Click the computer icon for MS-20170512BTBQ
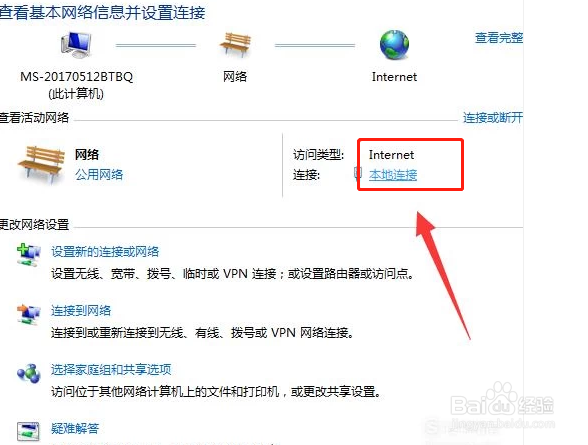This screenshot has width=588, height=445. coord(76,45)
